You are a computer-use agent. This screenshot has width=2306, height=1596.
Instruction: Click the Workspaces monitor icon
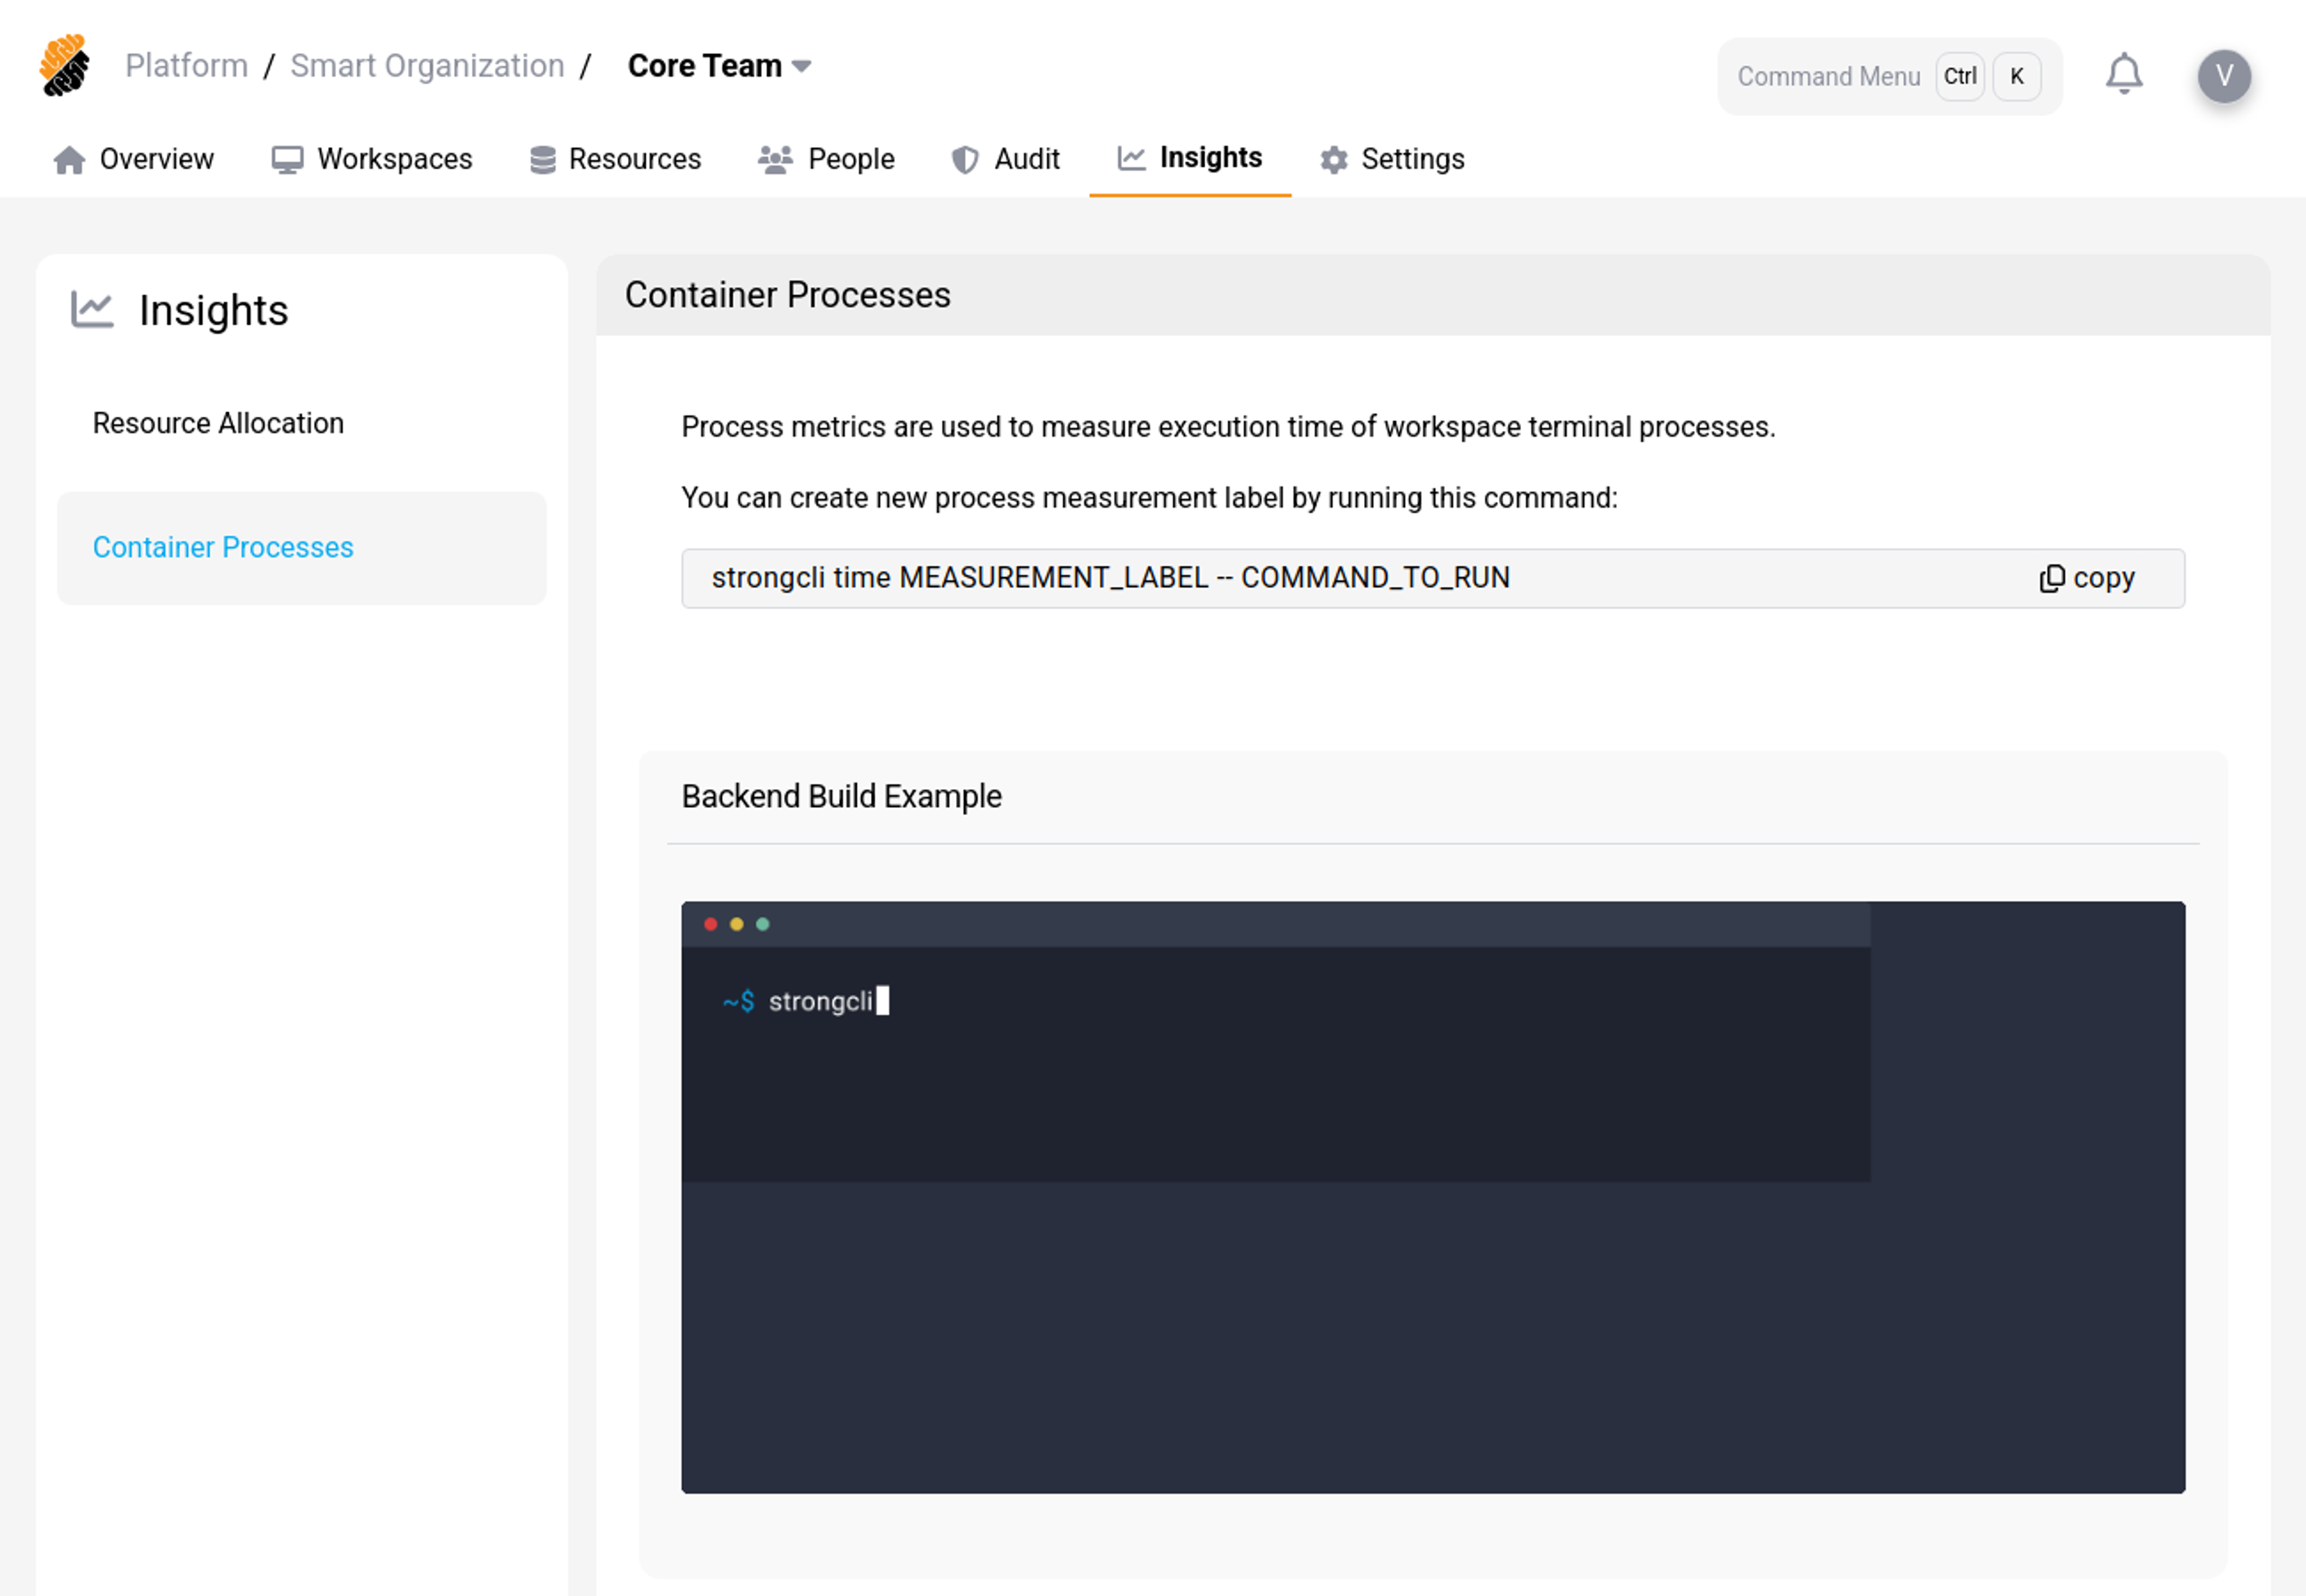click(287, 160)
